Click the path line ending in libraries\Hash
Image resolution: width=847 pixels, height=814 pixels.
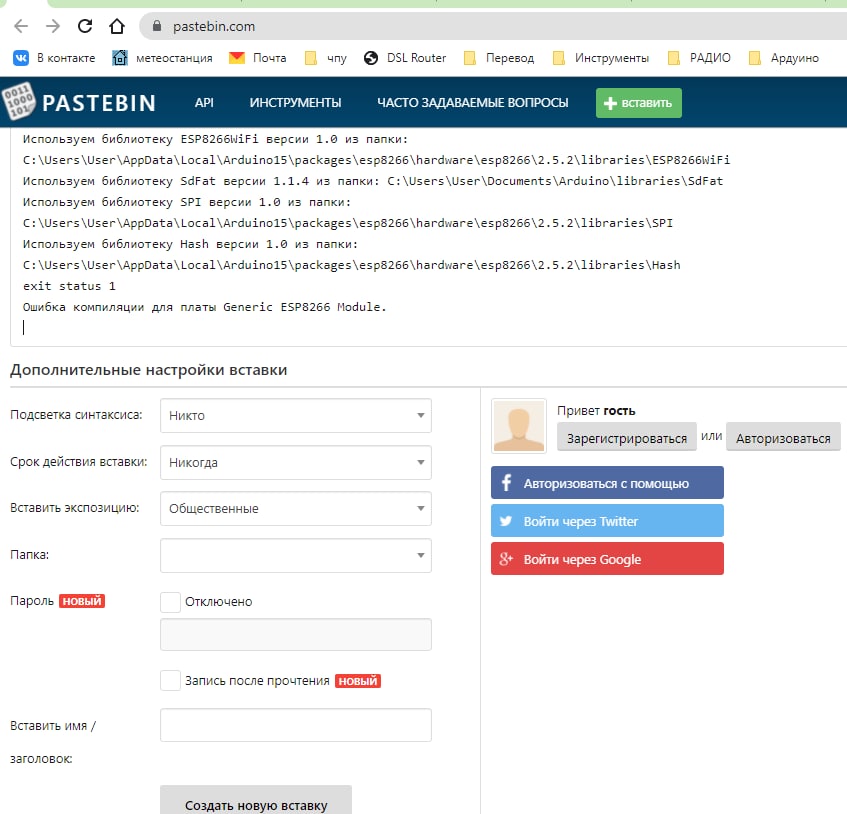pyautogui.click(x=352, y=265)
